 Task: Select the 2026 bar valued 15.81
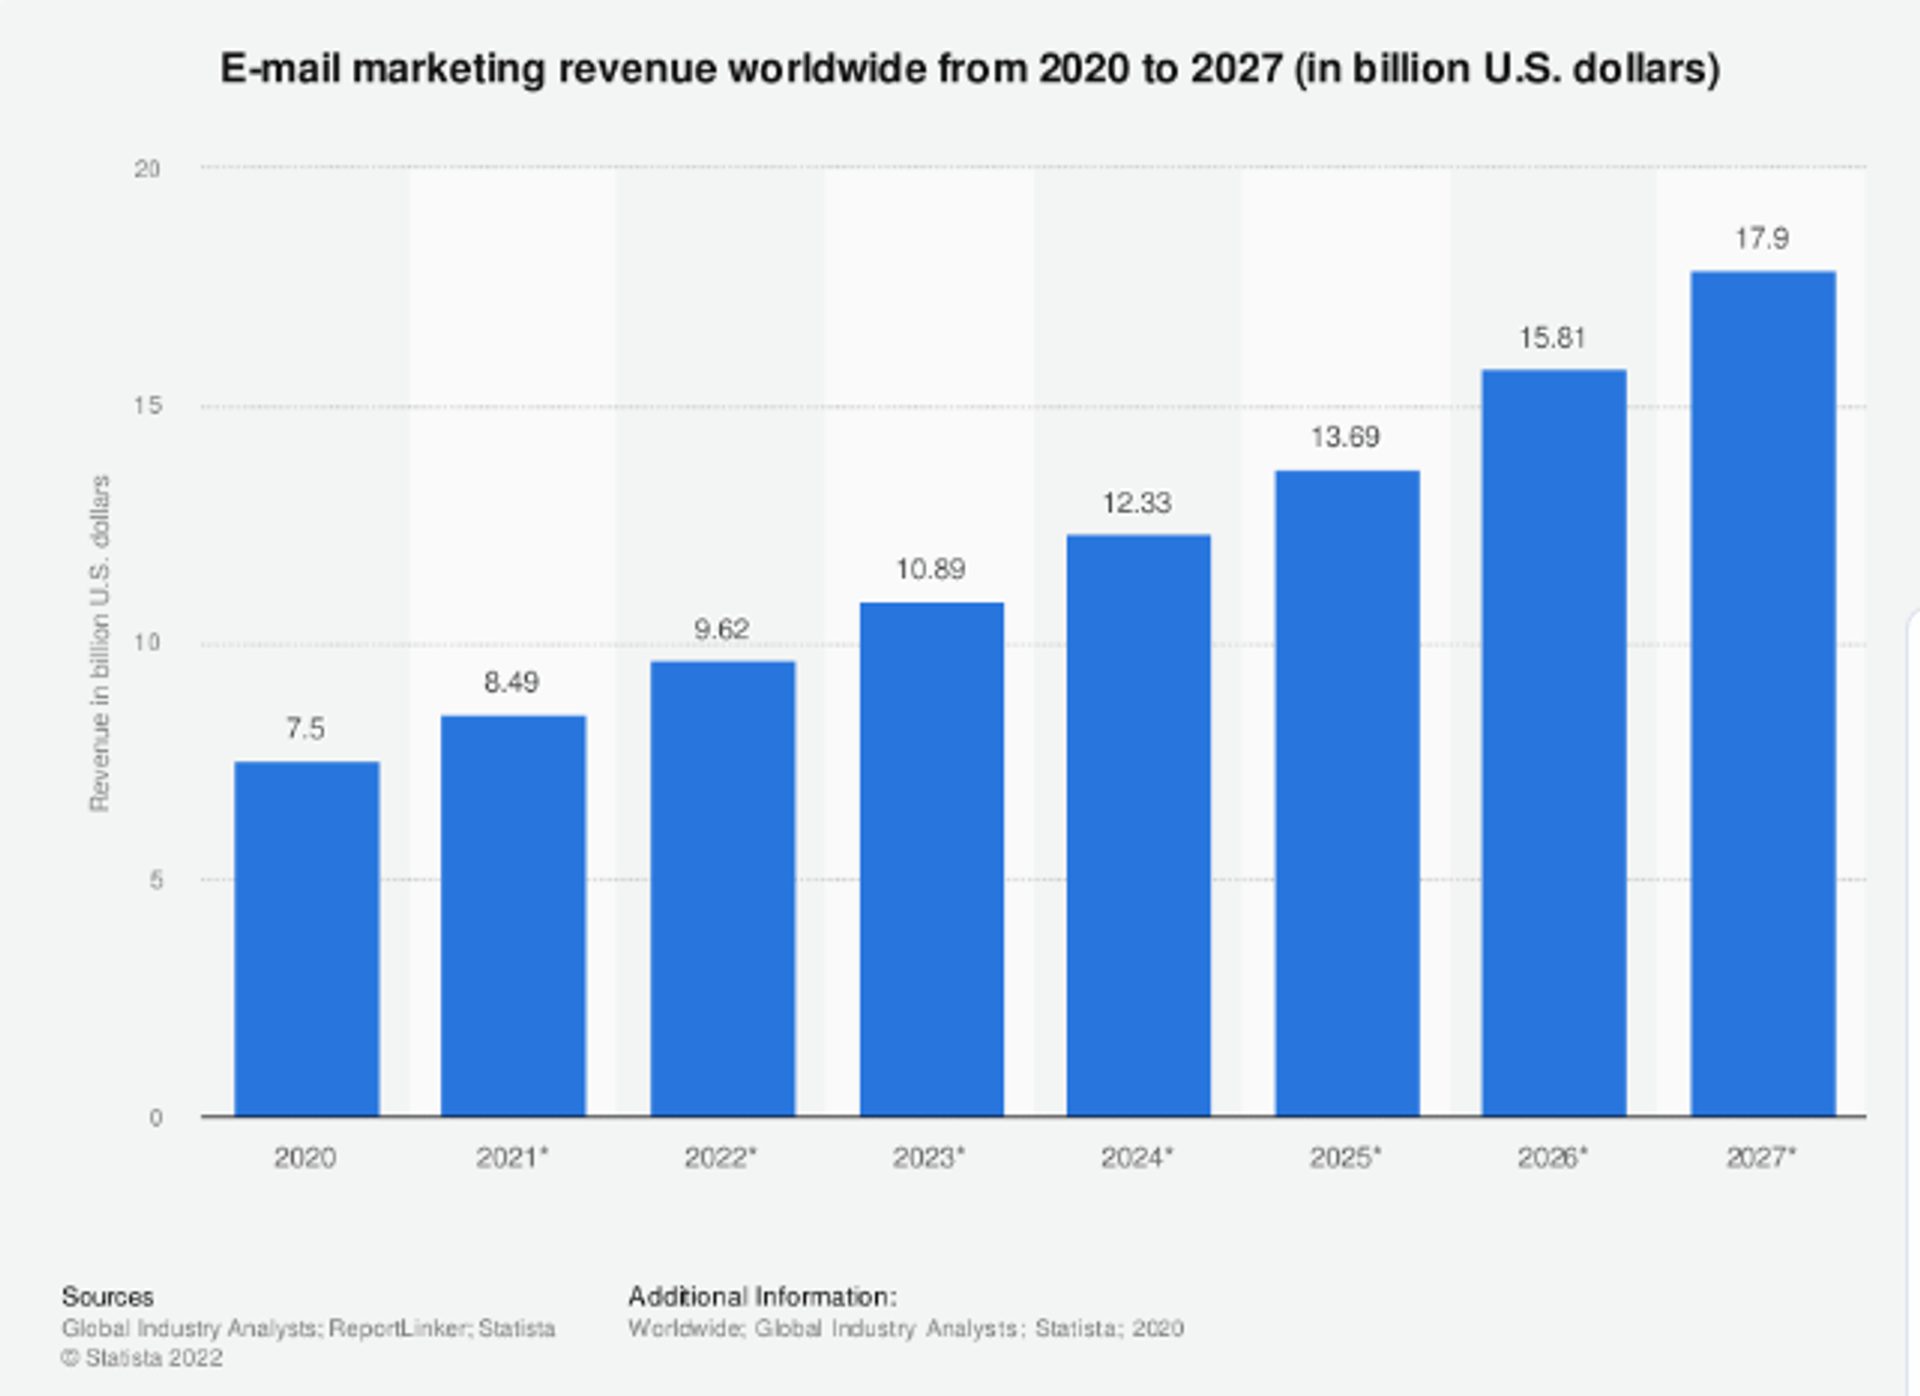[1553, 742]
